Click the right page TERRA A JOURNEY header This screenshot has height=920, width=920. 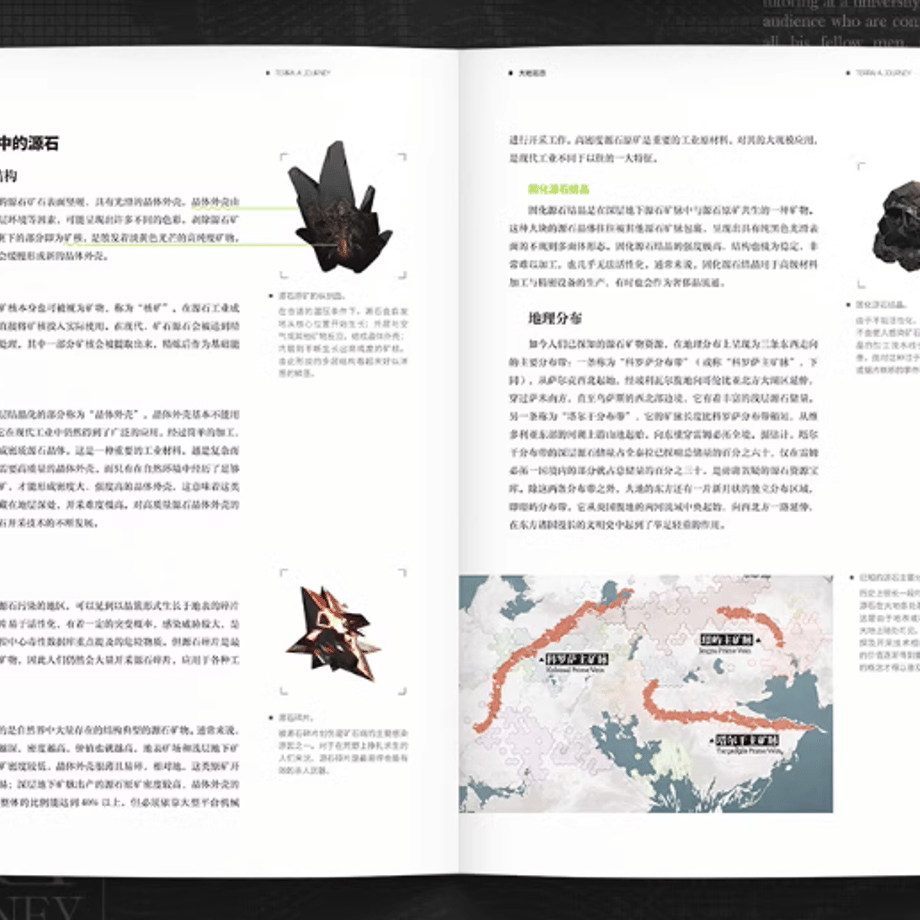(883, 73)
